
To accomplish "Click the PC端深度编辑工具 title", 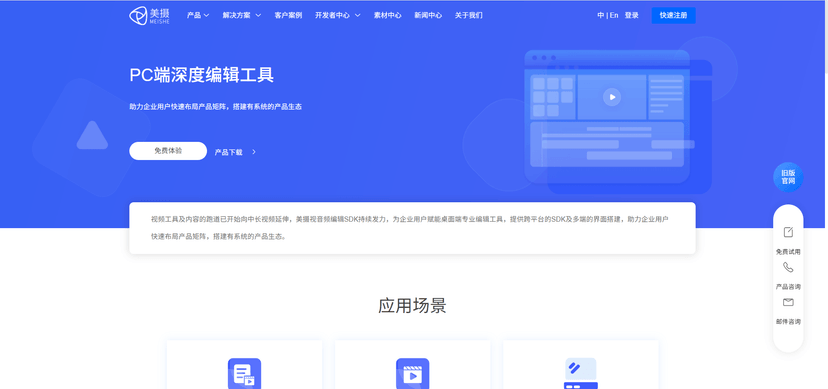I will (202, 75).
